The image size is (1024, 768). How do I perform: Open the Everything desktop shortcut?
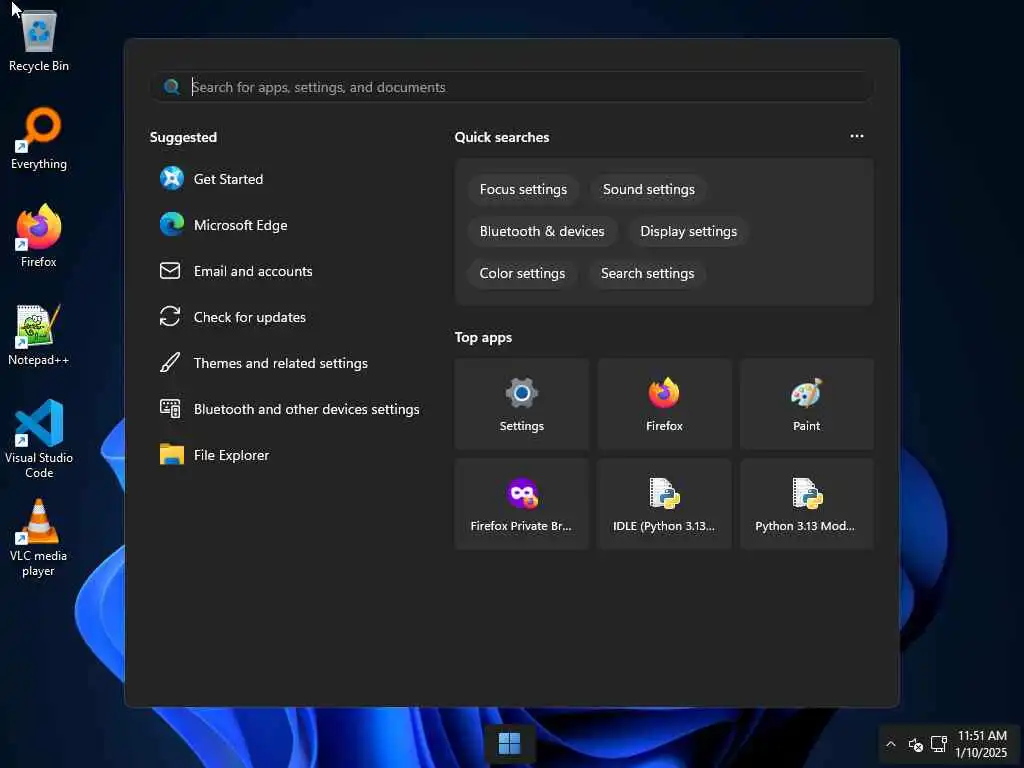pos(39,138)
